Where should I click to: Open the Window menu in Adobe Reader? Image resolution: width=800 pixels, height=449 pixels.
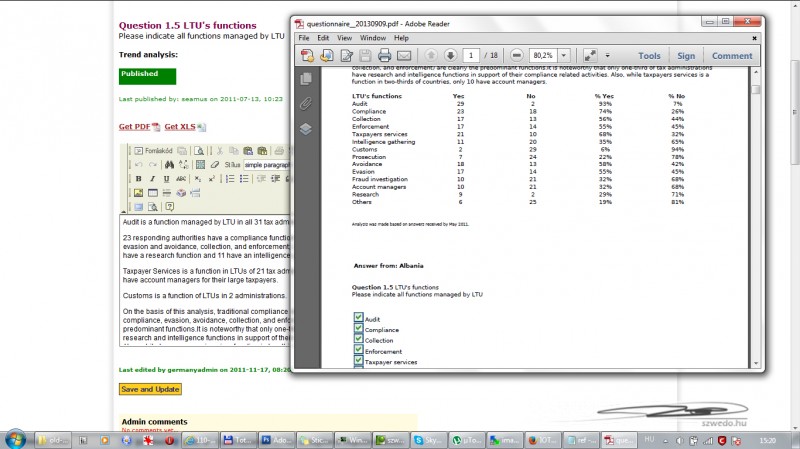click(x=374, y=37)
